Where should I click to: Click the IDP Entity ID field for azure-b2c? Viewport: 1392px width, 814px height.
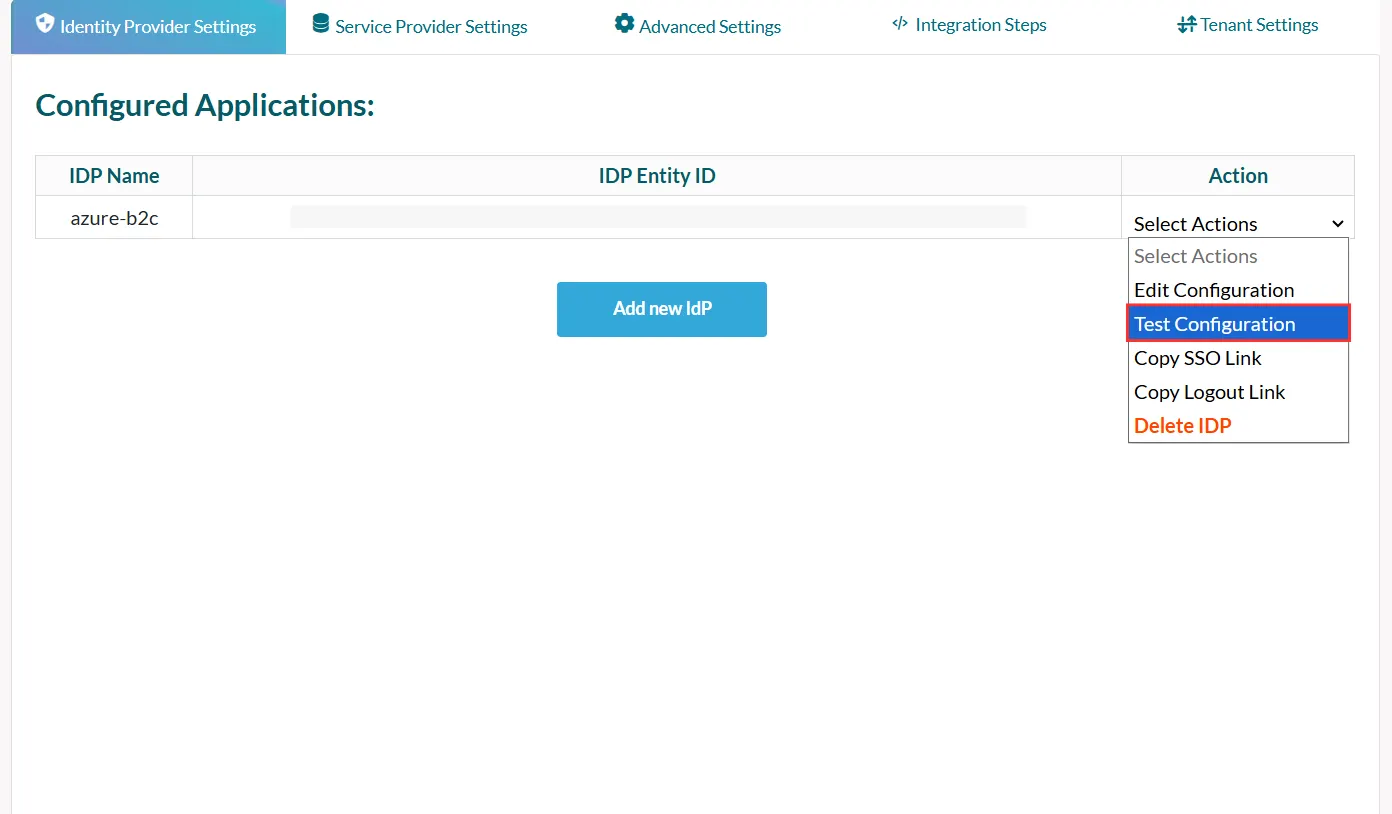[658, 217]
